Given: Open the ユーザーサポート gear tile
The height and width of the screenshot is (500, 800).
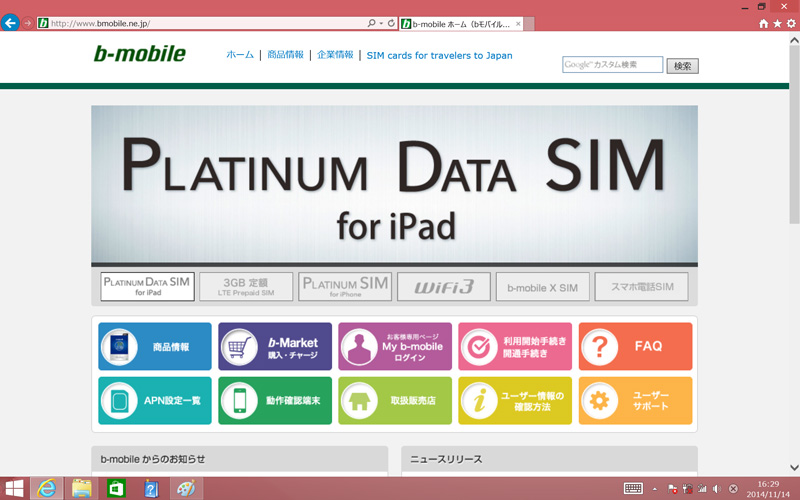Looking at the screenshot, I should (x=635, y=401).
